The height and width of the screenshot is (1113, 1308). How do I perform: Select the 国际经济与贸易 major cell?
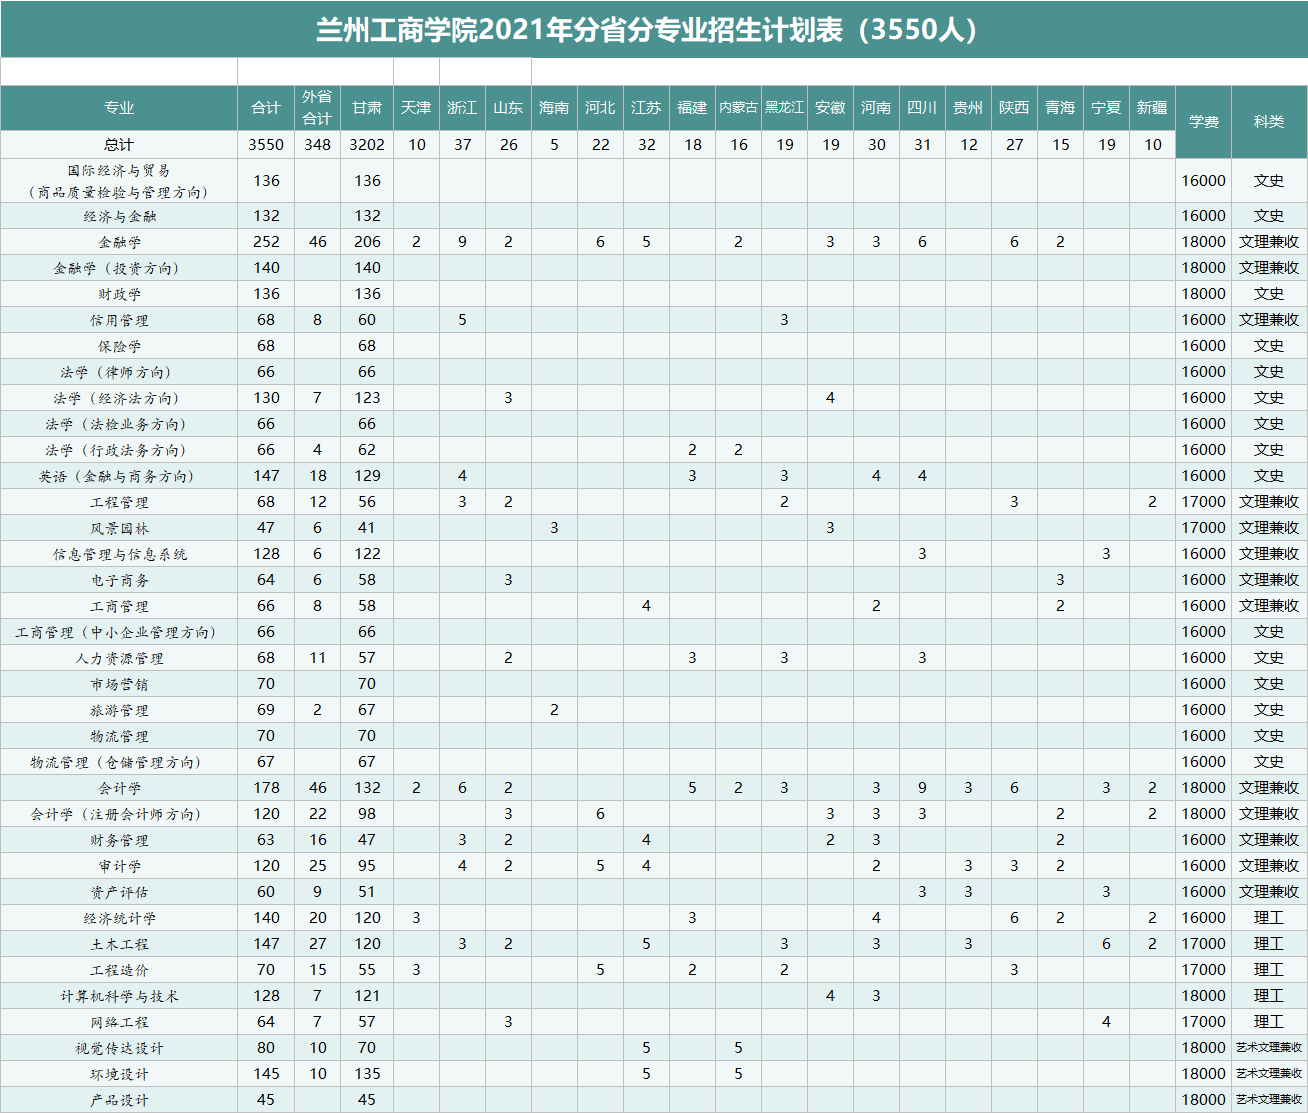point(119,181)
